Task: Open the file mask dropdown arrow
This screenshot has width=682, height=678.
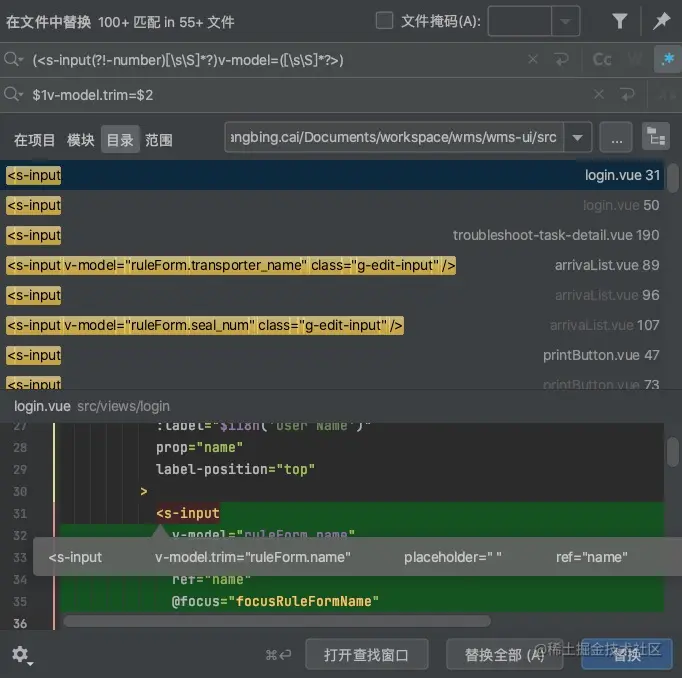Action: click(565, 21)
